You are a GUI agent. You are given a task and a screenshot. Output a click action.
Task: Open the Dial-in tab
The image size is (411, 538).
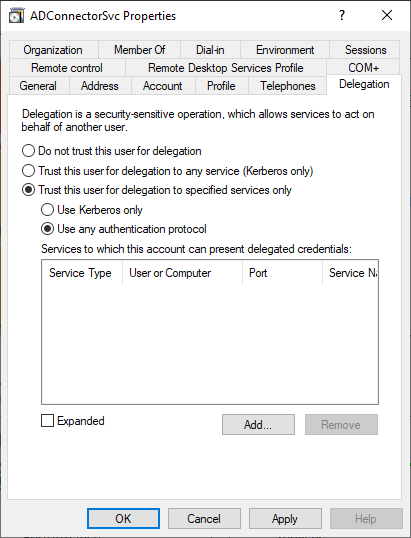210,50
